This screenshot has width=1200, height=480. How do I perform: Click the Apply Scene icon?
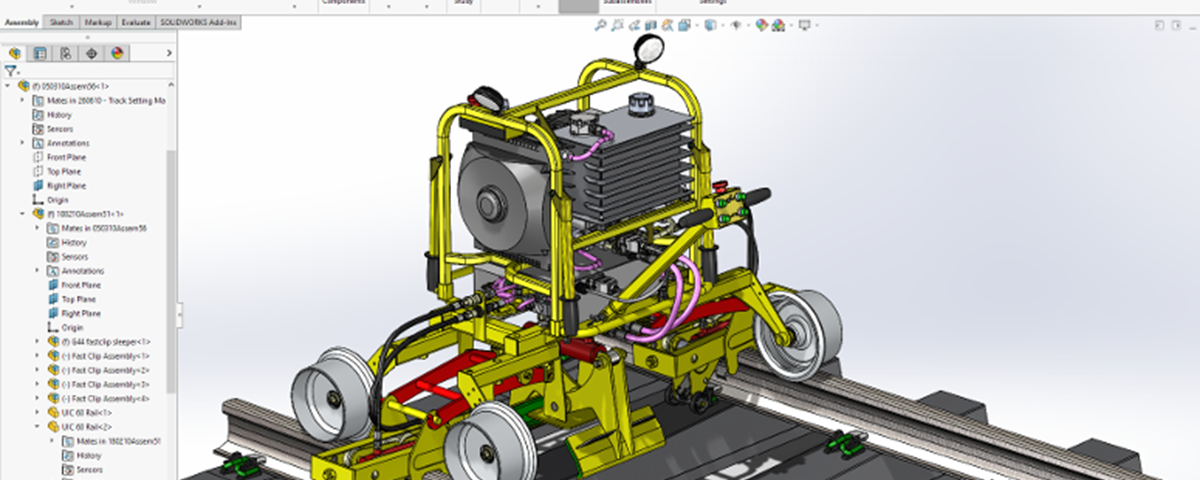(780, 26)
